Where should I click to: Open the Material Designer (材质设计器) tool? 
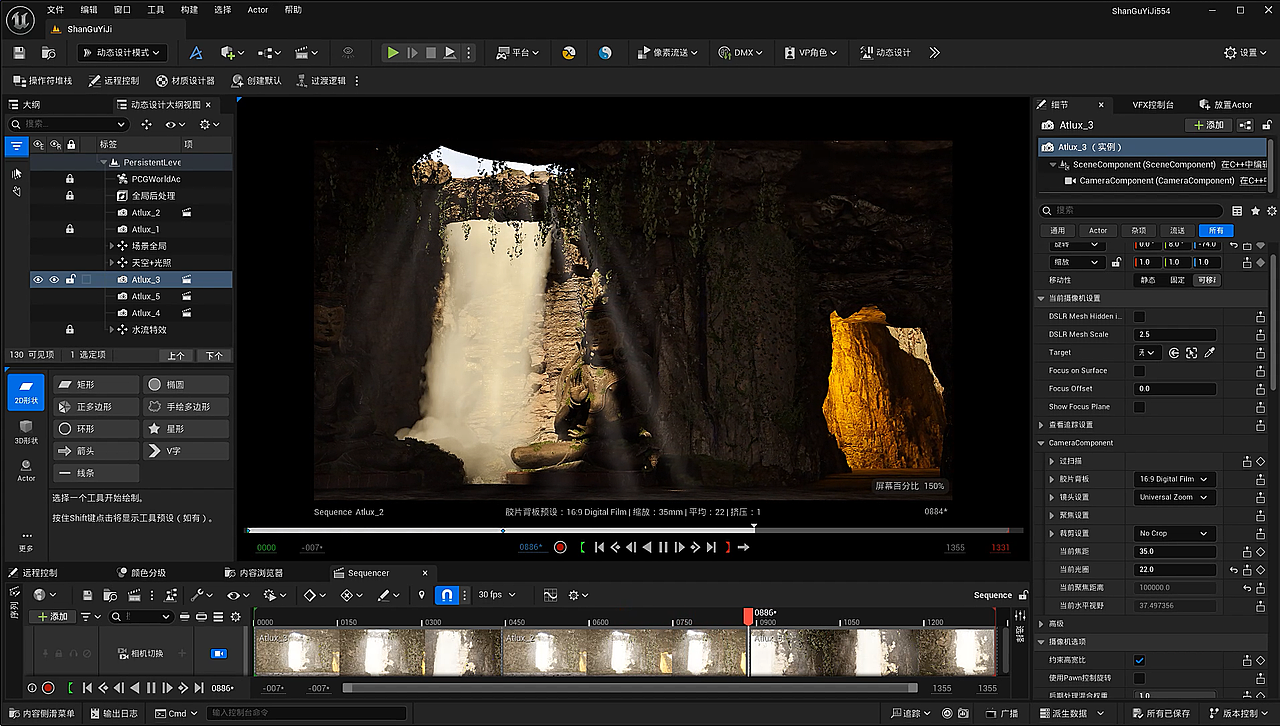(186, 81)
